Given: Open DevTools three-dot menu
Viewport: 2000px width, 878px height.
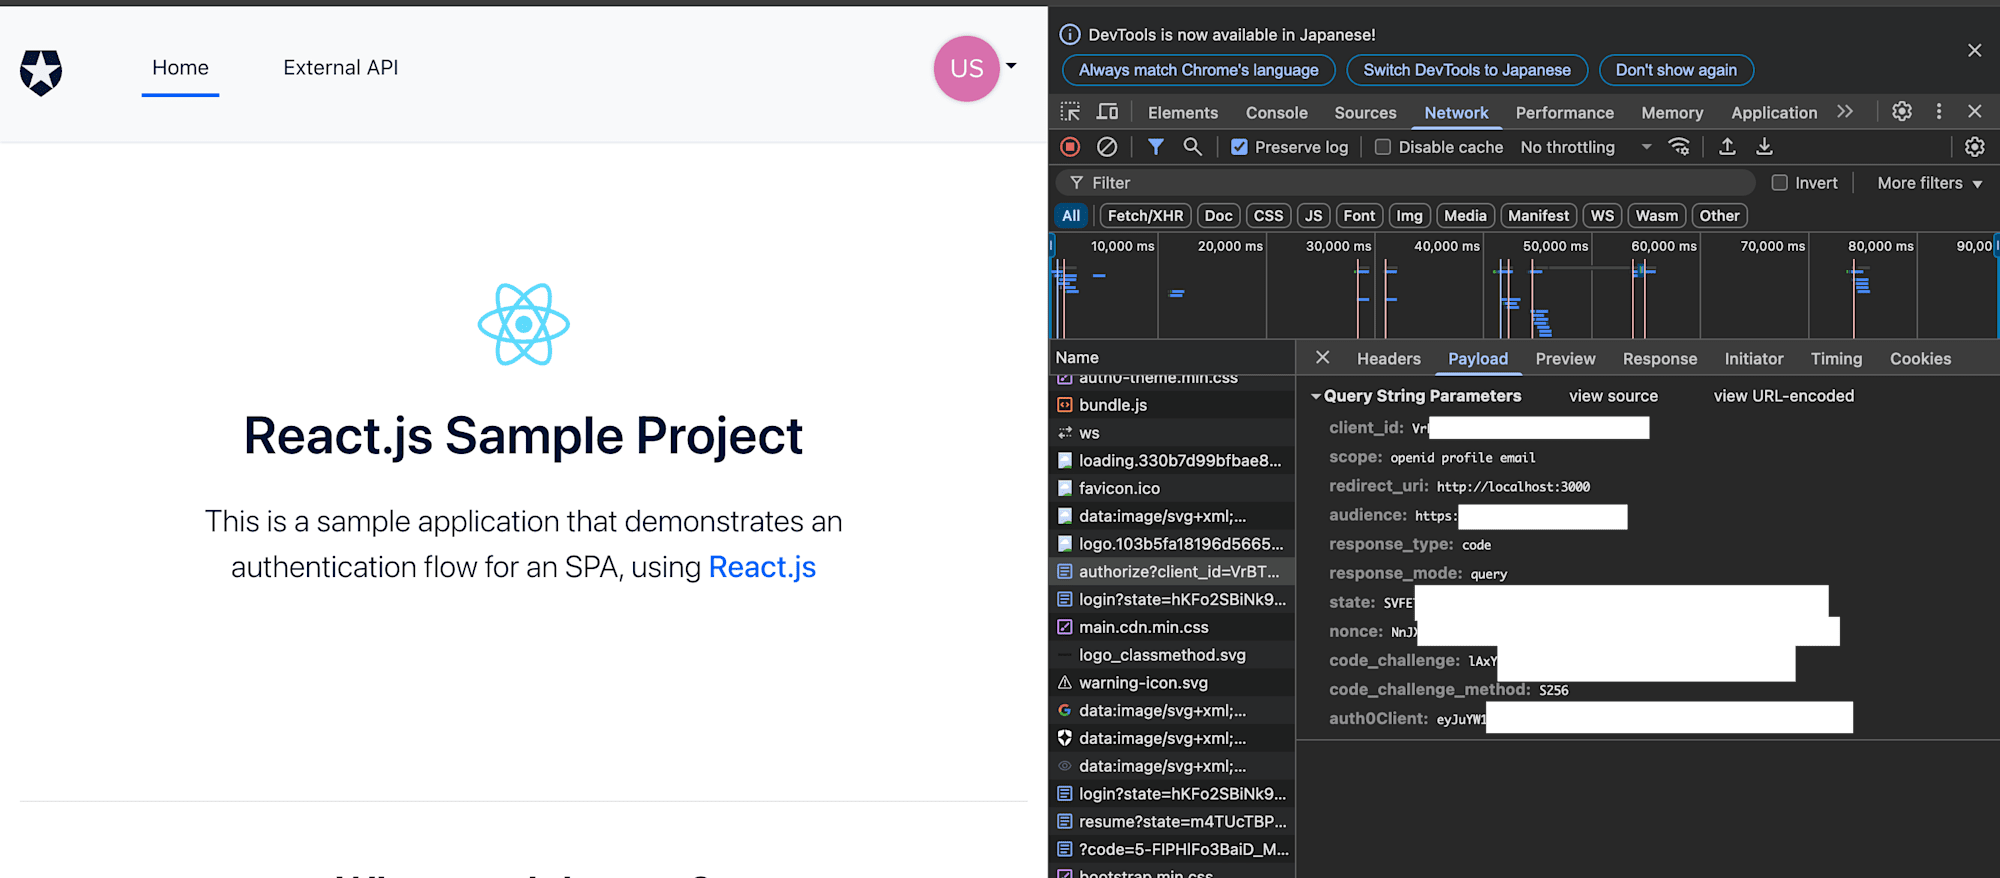Looking at the screenshot, I should [x=1939, y=112].
